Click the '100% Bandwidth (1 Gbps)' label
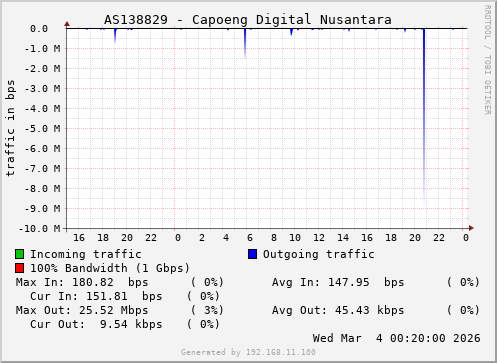The width and height of the screenshot is (497, 363). tap(110, 268)
